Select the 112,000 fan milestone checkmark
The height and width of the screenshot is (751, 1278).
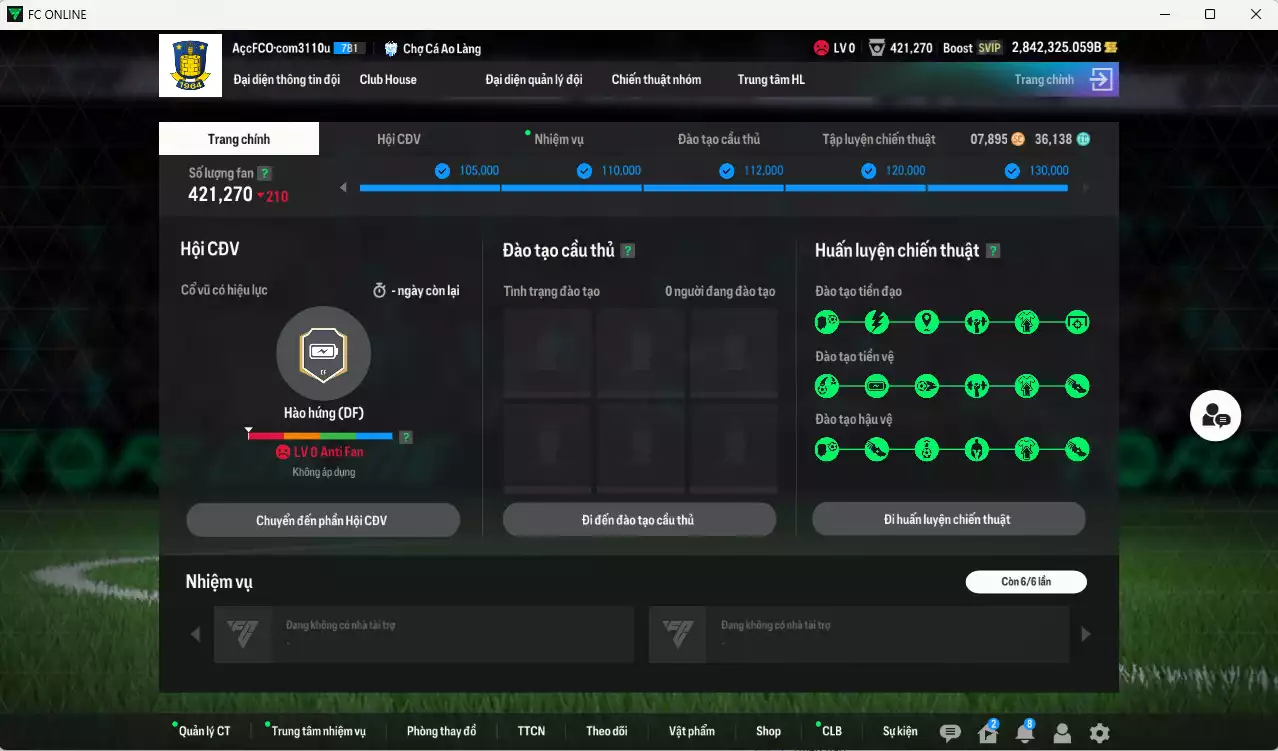coord(727,171)
